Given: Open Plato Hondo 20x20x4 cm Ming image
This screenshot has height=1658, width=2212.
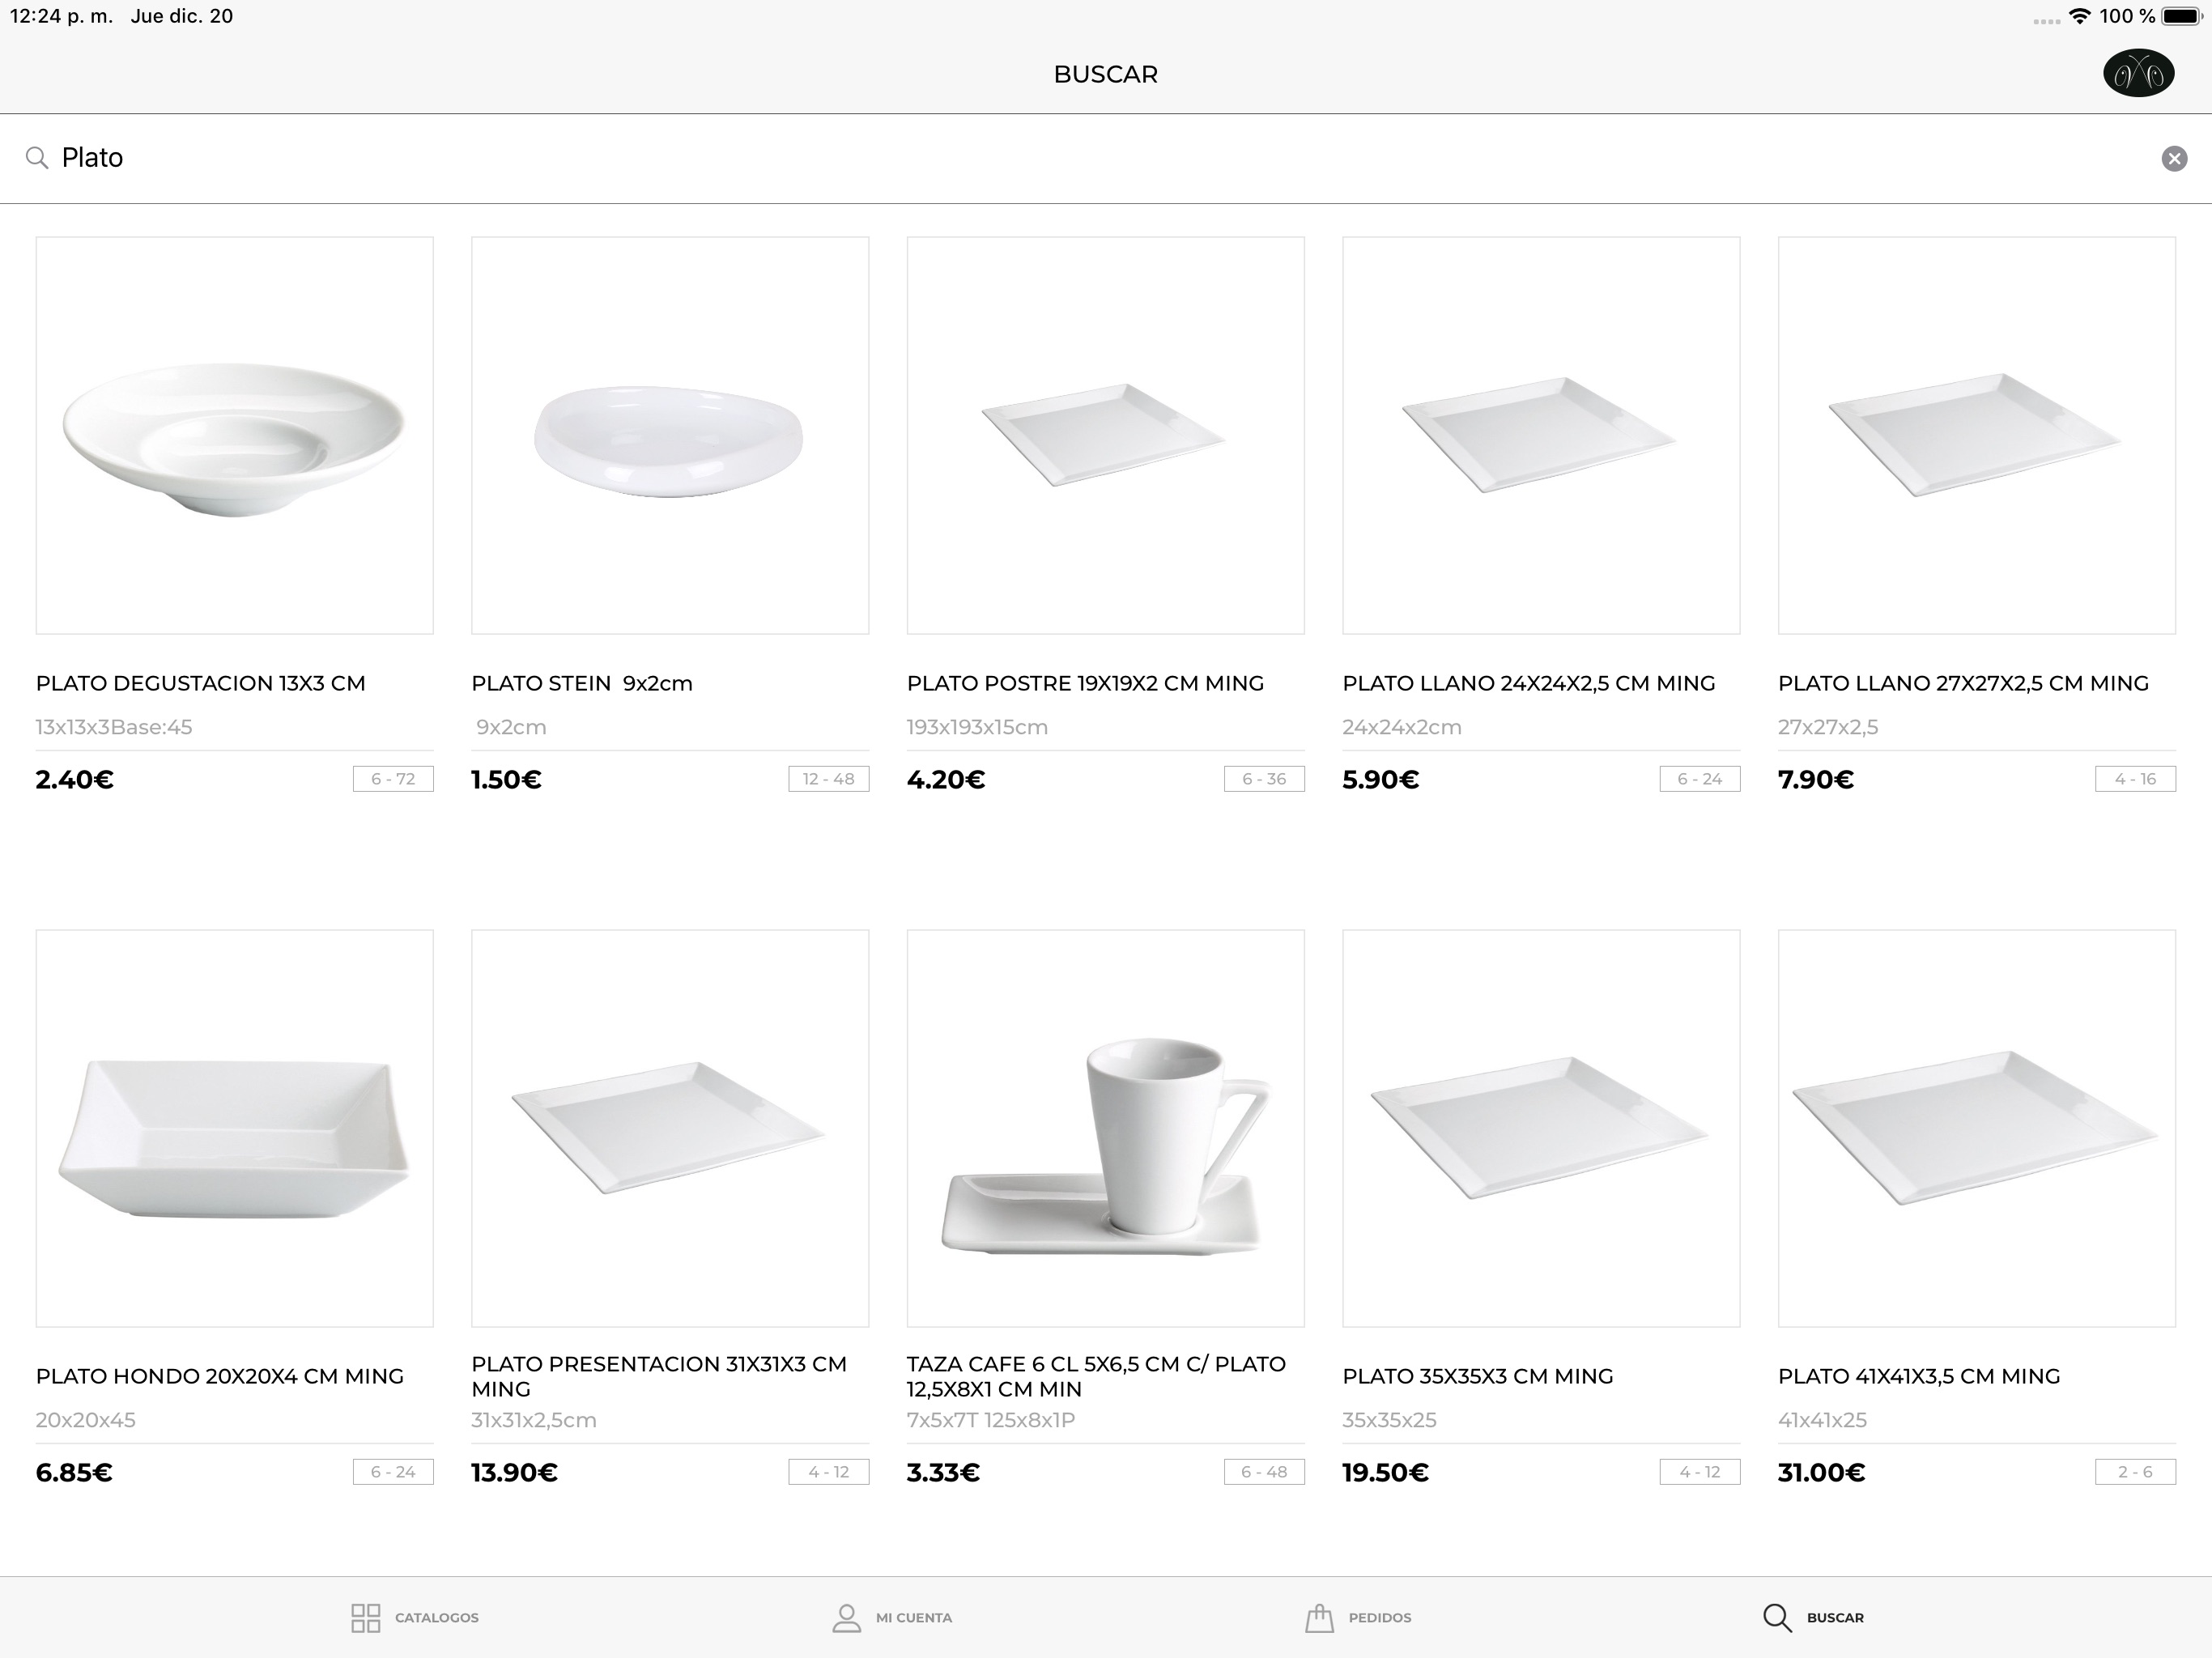Looking at the screenshot, I should point(234,1128).
